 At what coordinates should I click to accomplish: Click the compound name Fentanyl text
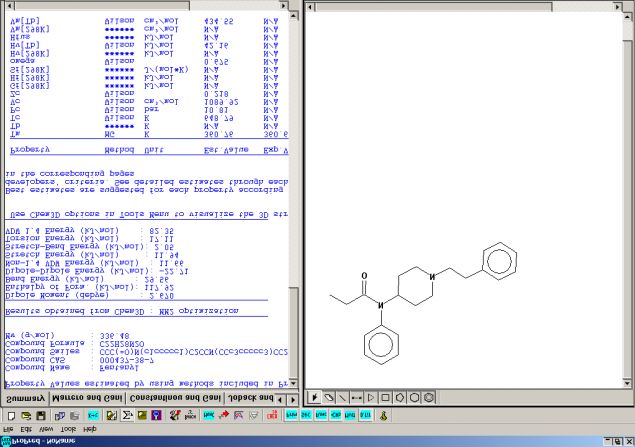119,368
